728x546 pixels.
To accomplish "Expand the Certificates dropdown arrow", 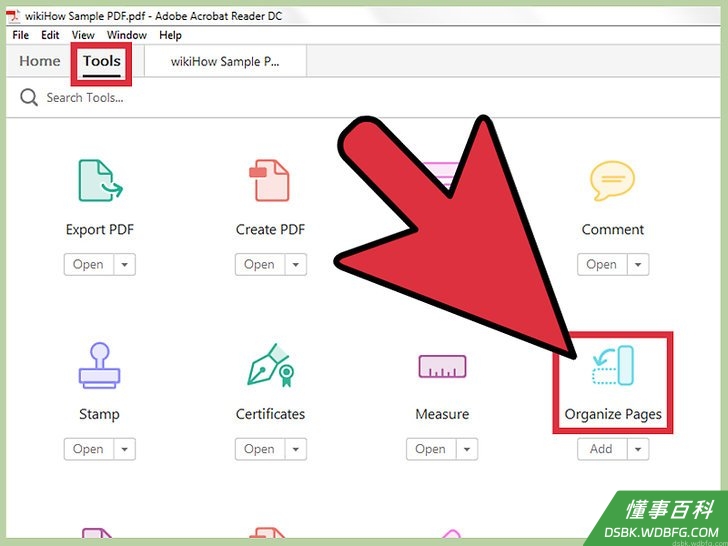I will (x=295, y=449).
